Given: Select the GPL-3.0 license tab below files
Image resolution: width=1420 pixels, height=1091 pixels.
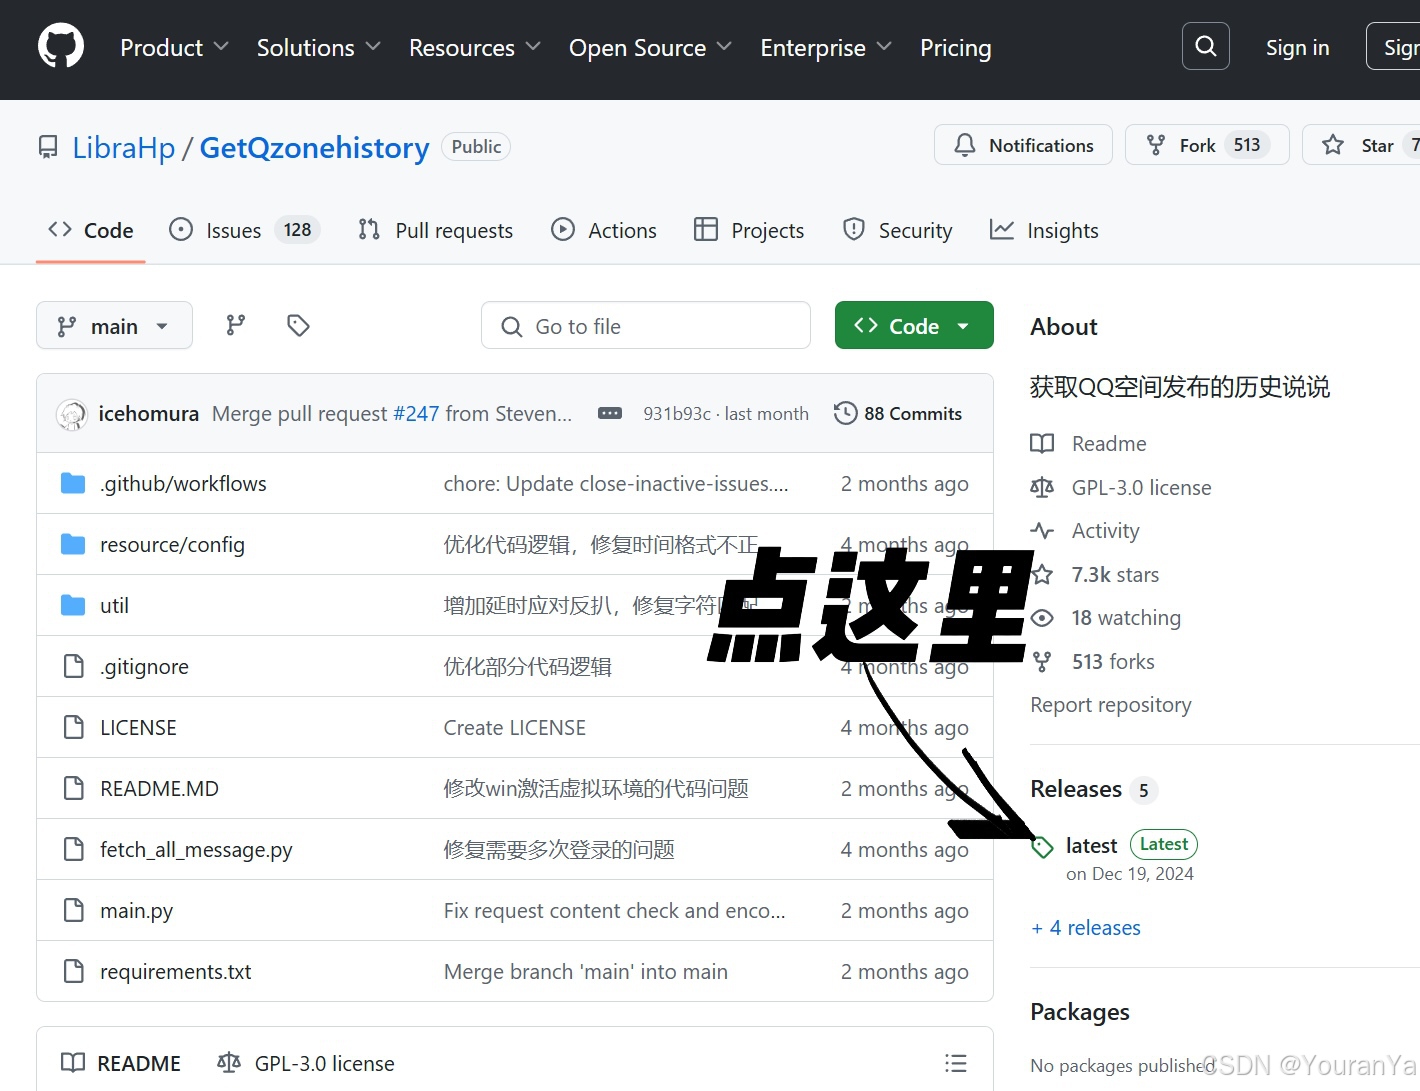Looking at the screenshot, I should click(x=306, y=1063).
